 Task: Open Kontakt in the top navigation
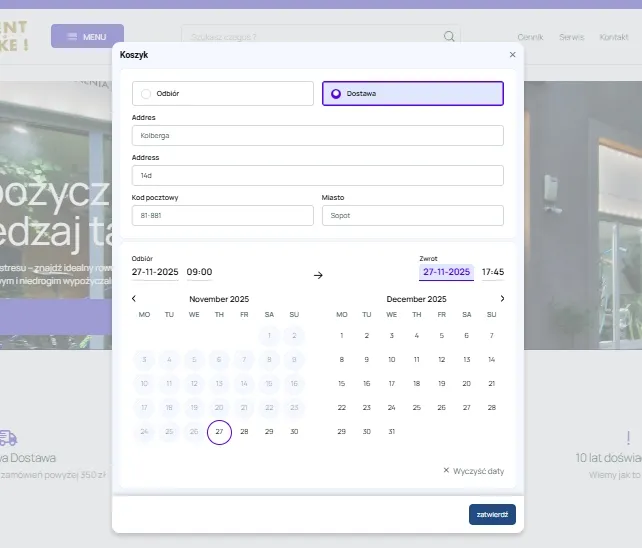pyautogui.click(x=613, y=37)
